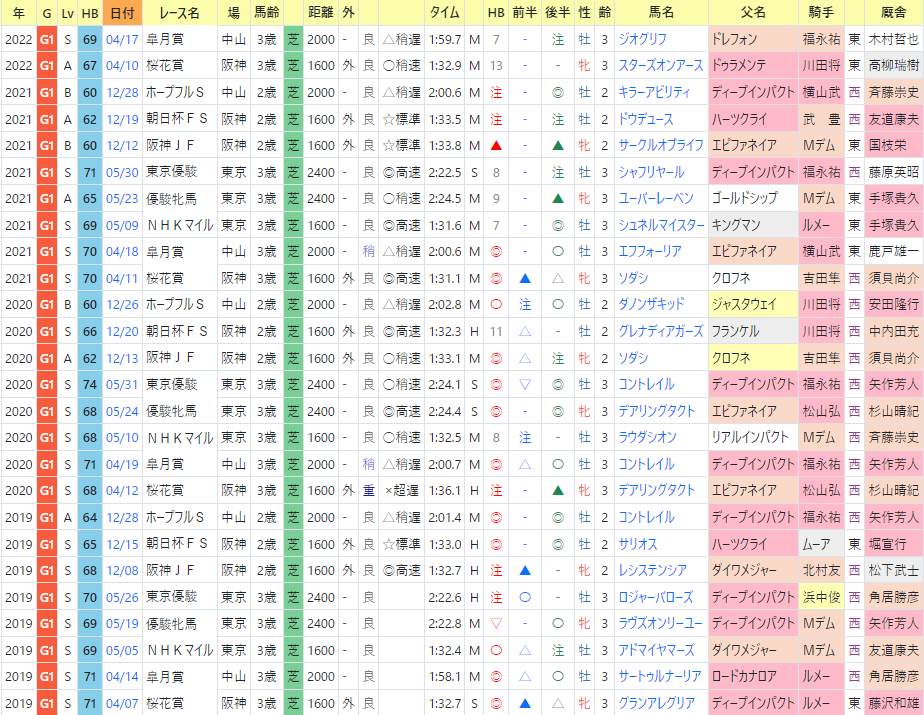
Task: Open the 05/10 date link
Action: (122, 437)
